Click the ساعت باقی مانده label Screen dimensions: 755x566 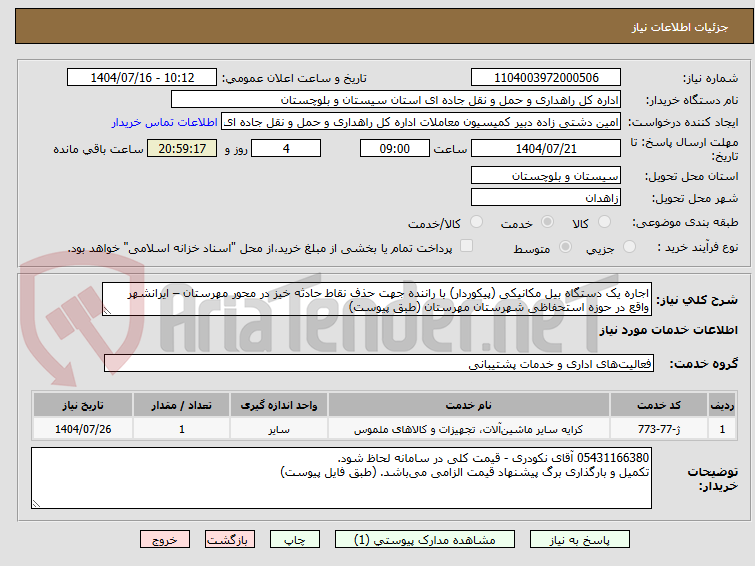[x=98, y=149]
